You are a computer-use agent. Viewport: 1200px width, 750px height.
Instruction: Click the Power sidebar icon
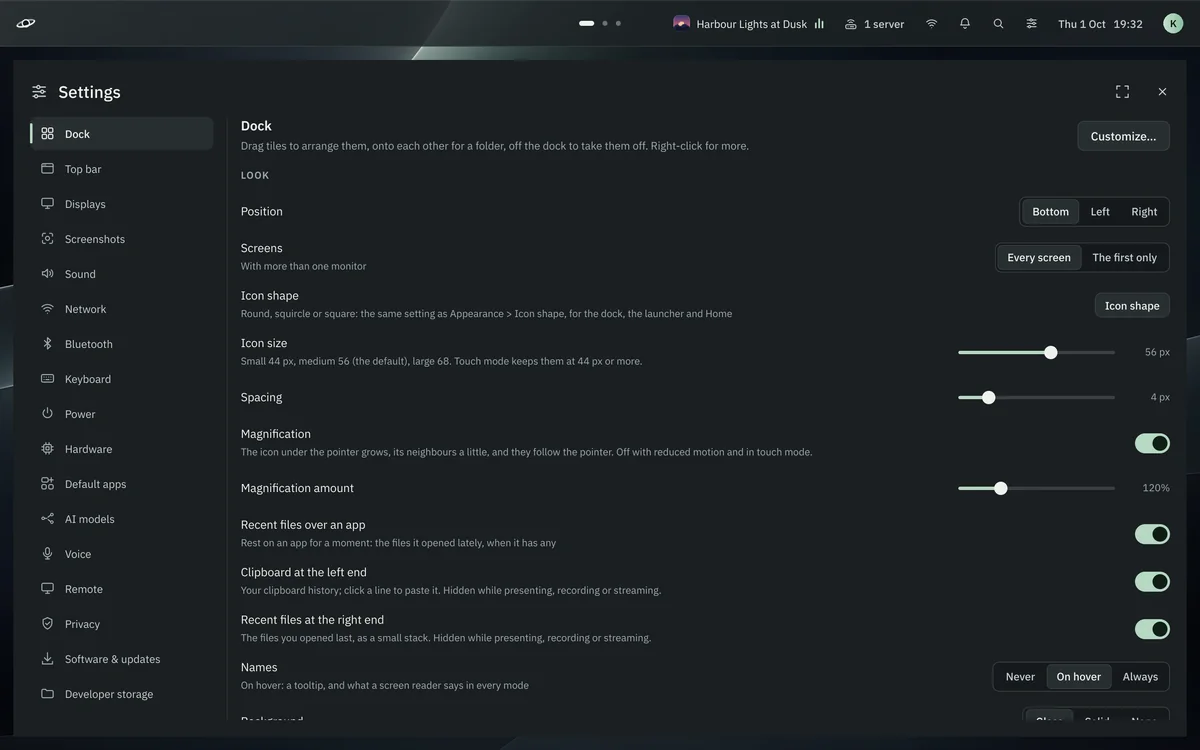(x=47, y=414)
